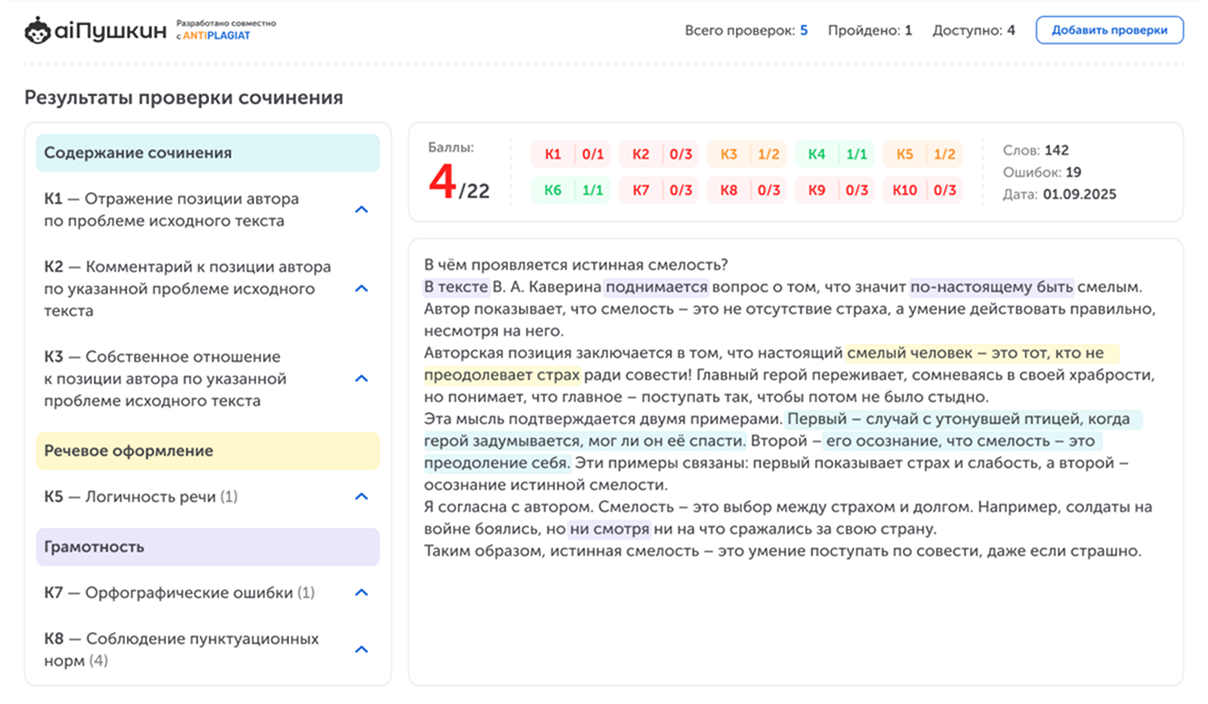1208x704 pixels.
Task: Collapse K5 Логичность речи chevron
Action: point(362,497)
